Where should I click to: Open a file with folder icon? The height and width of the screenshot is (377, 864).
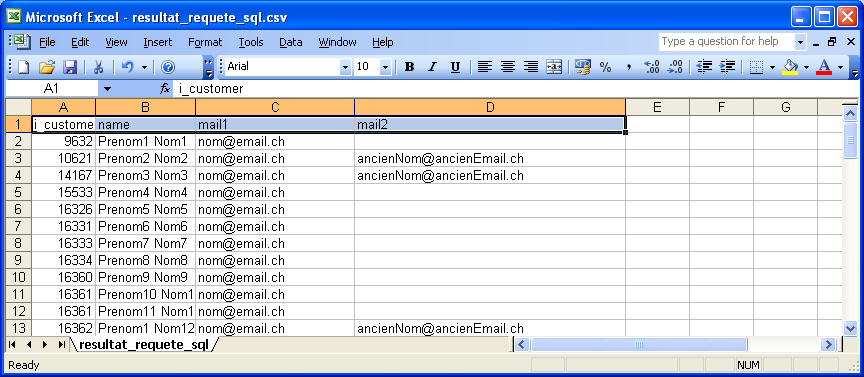pos(47,67)
